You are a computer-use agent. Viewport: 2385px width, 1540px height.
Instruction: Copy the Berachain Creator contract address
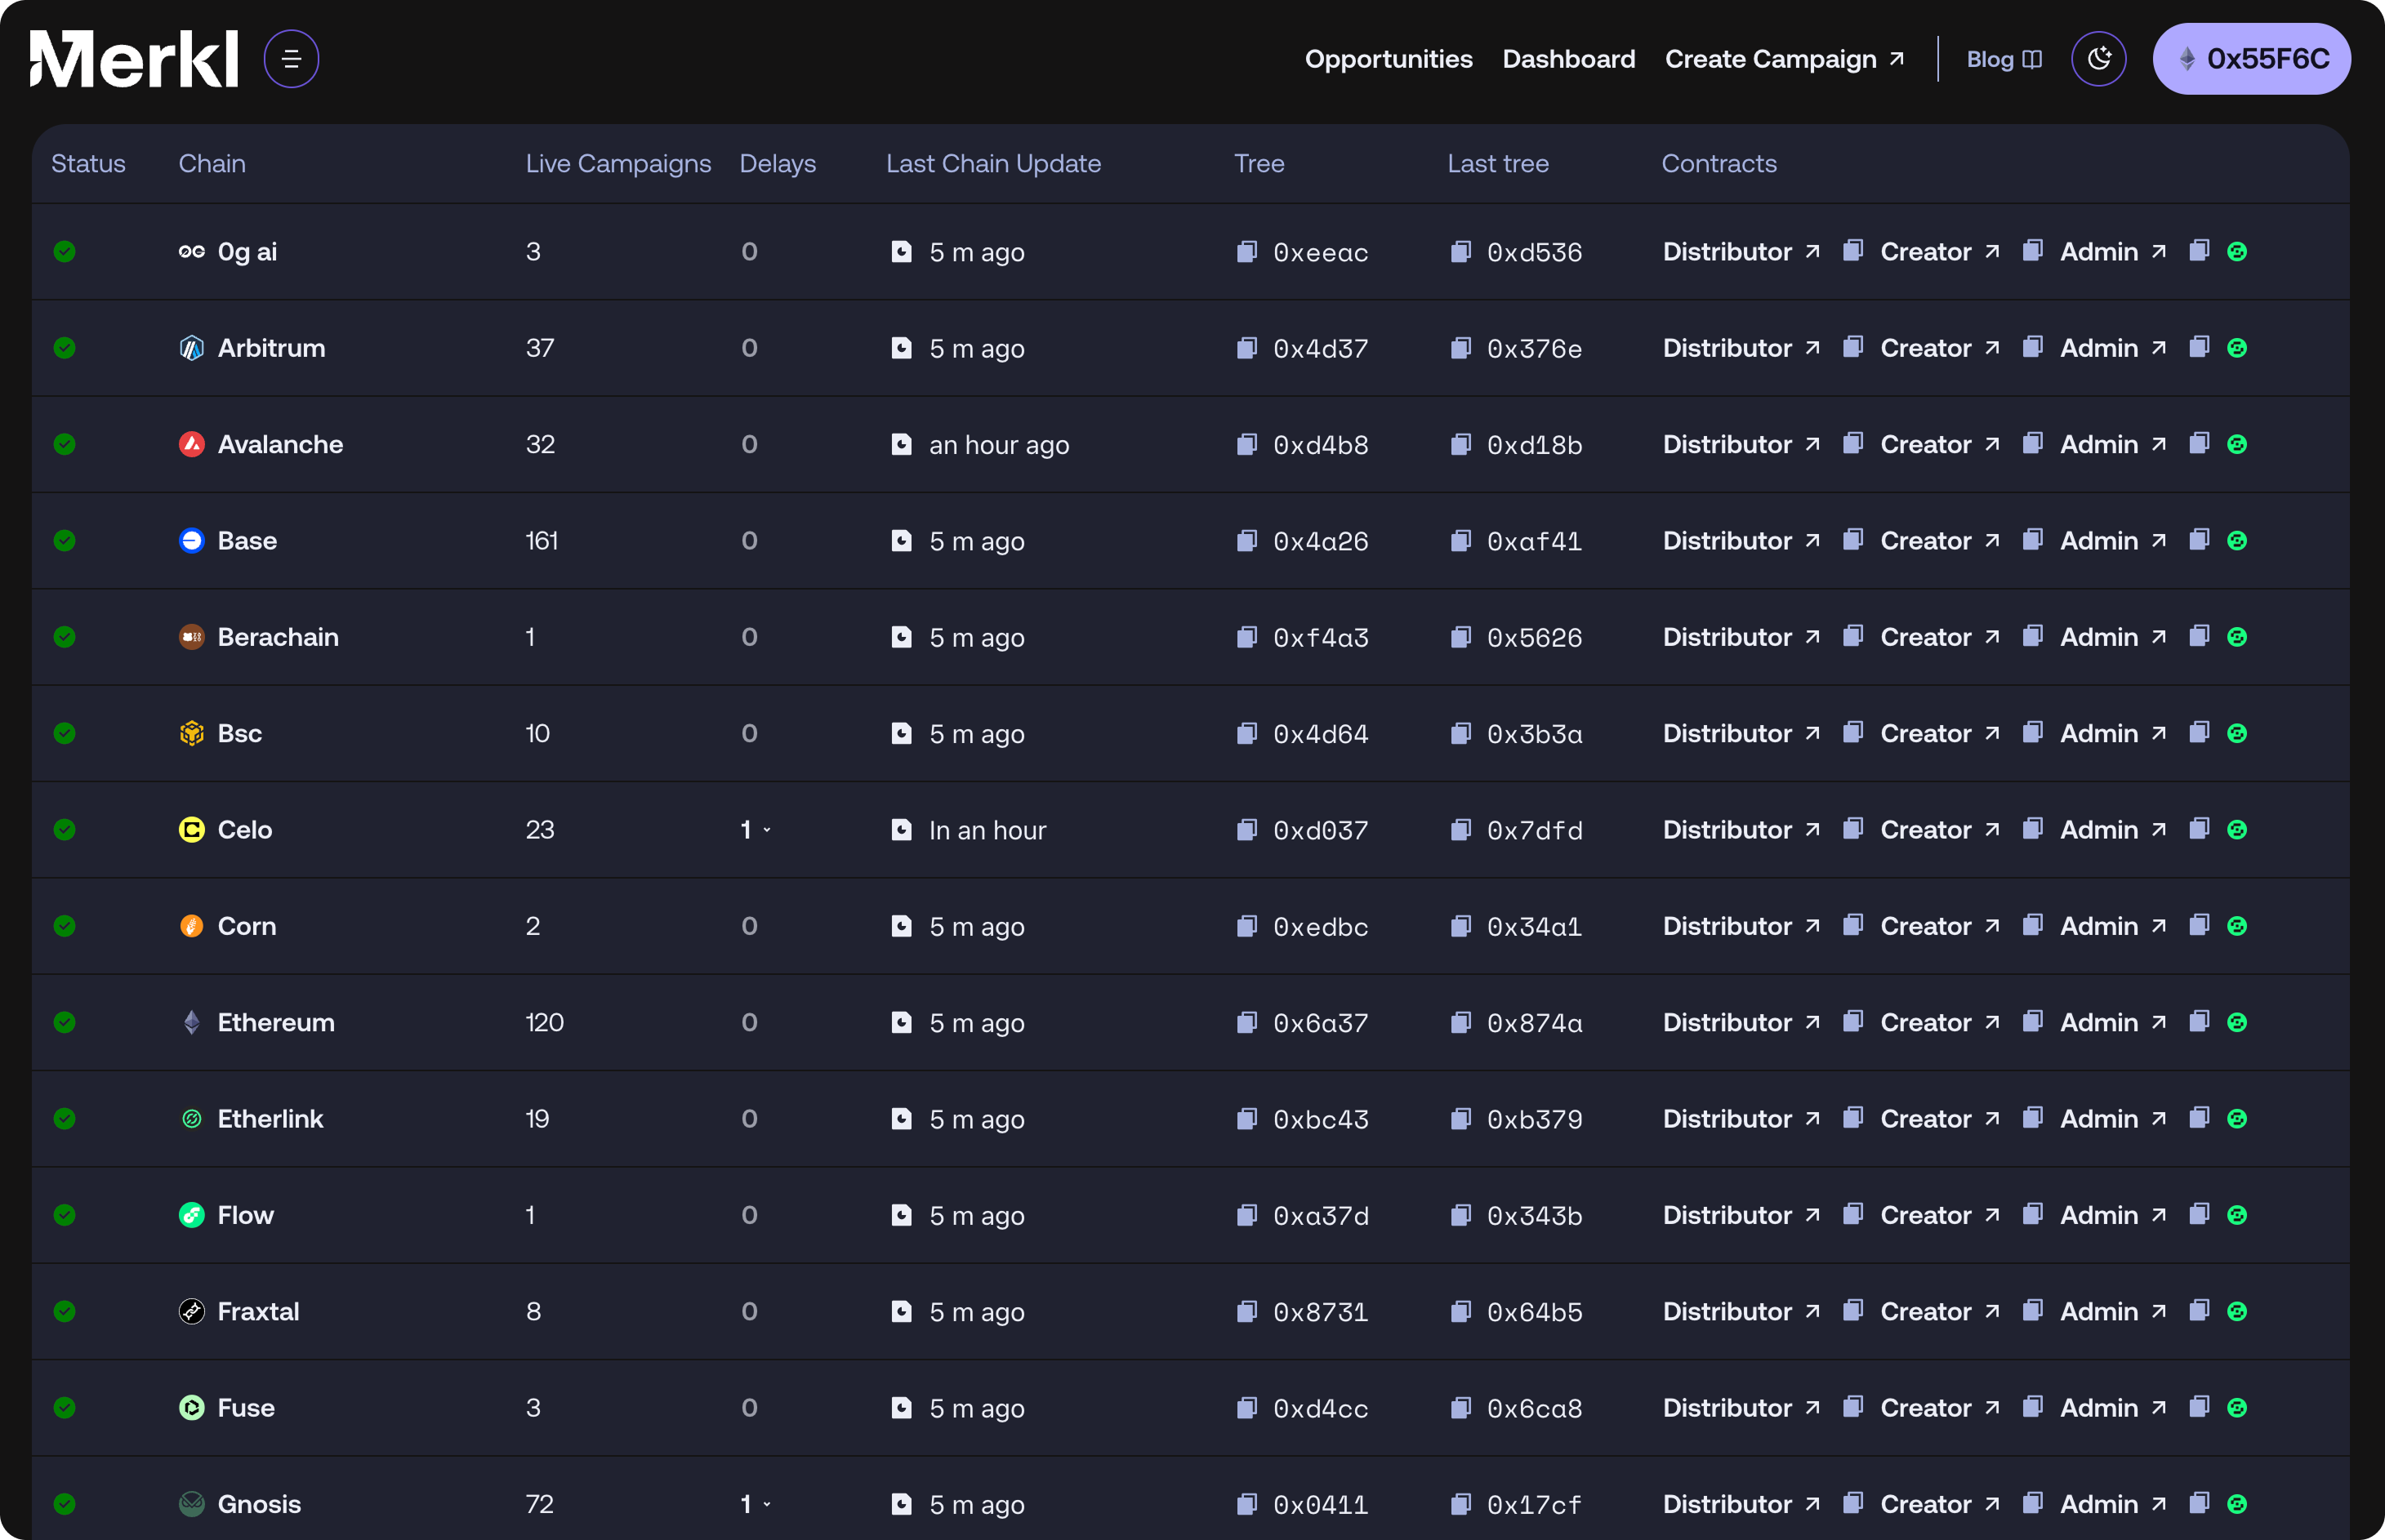1853,637
